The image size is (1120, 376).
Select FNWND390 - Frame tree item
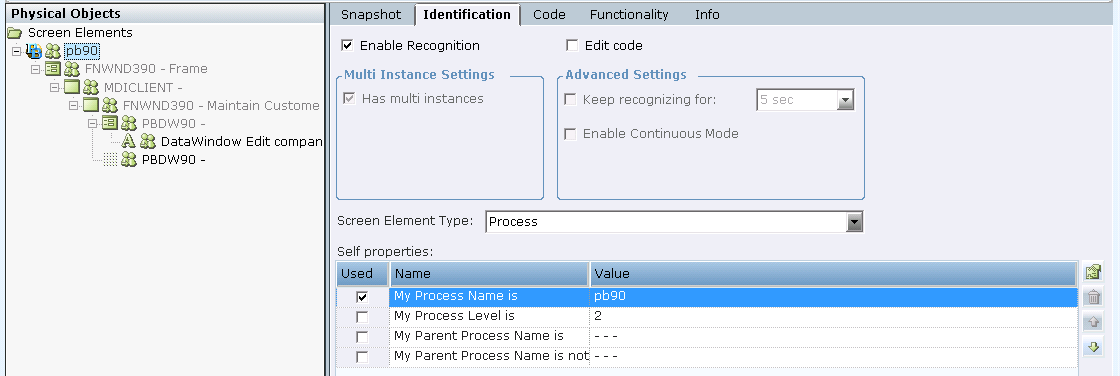[146, 69]
